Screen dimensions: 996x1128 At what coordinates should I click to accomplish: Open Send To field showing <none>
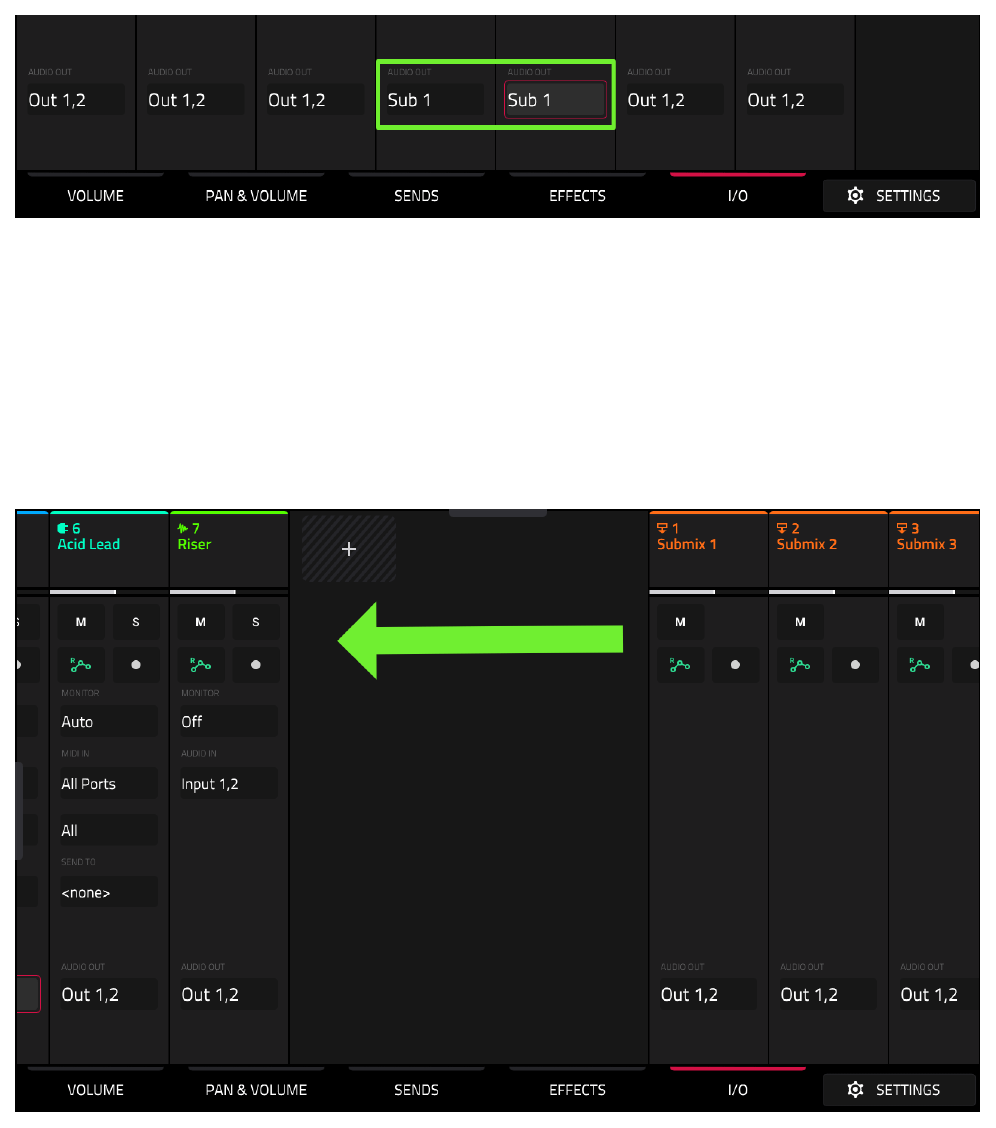point(108,893)
